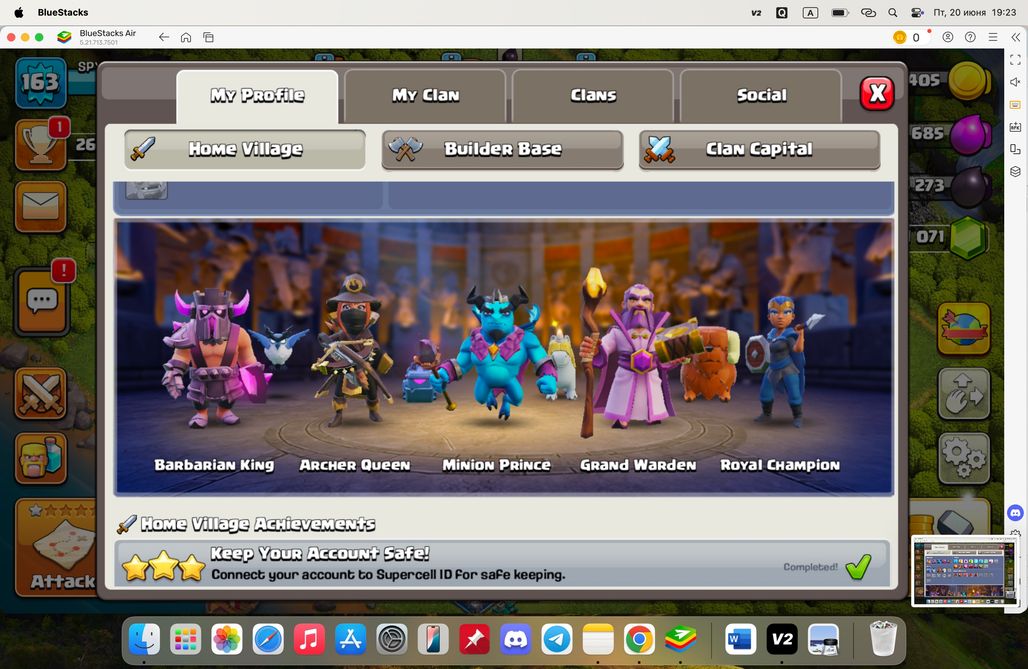The image size is (1028, 669).
Task: Open BlueStacks help icon
Action: (x=970, y=37)
